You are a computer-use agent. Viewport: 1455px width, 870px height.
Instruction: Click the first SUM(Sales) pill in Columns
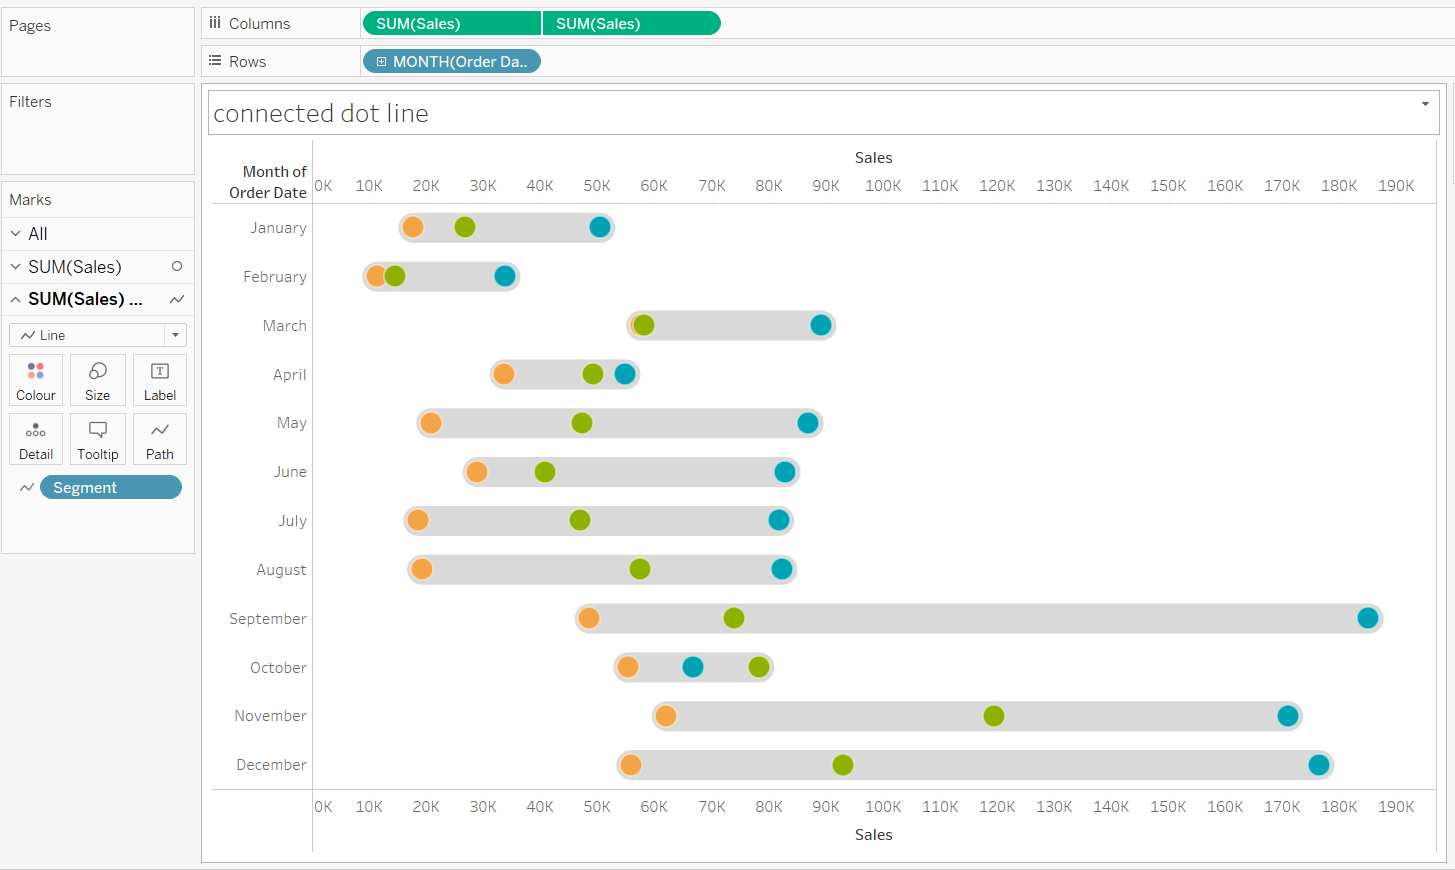(451, 22)
